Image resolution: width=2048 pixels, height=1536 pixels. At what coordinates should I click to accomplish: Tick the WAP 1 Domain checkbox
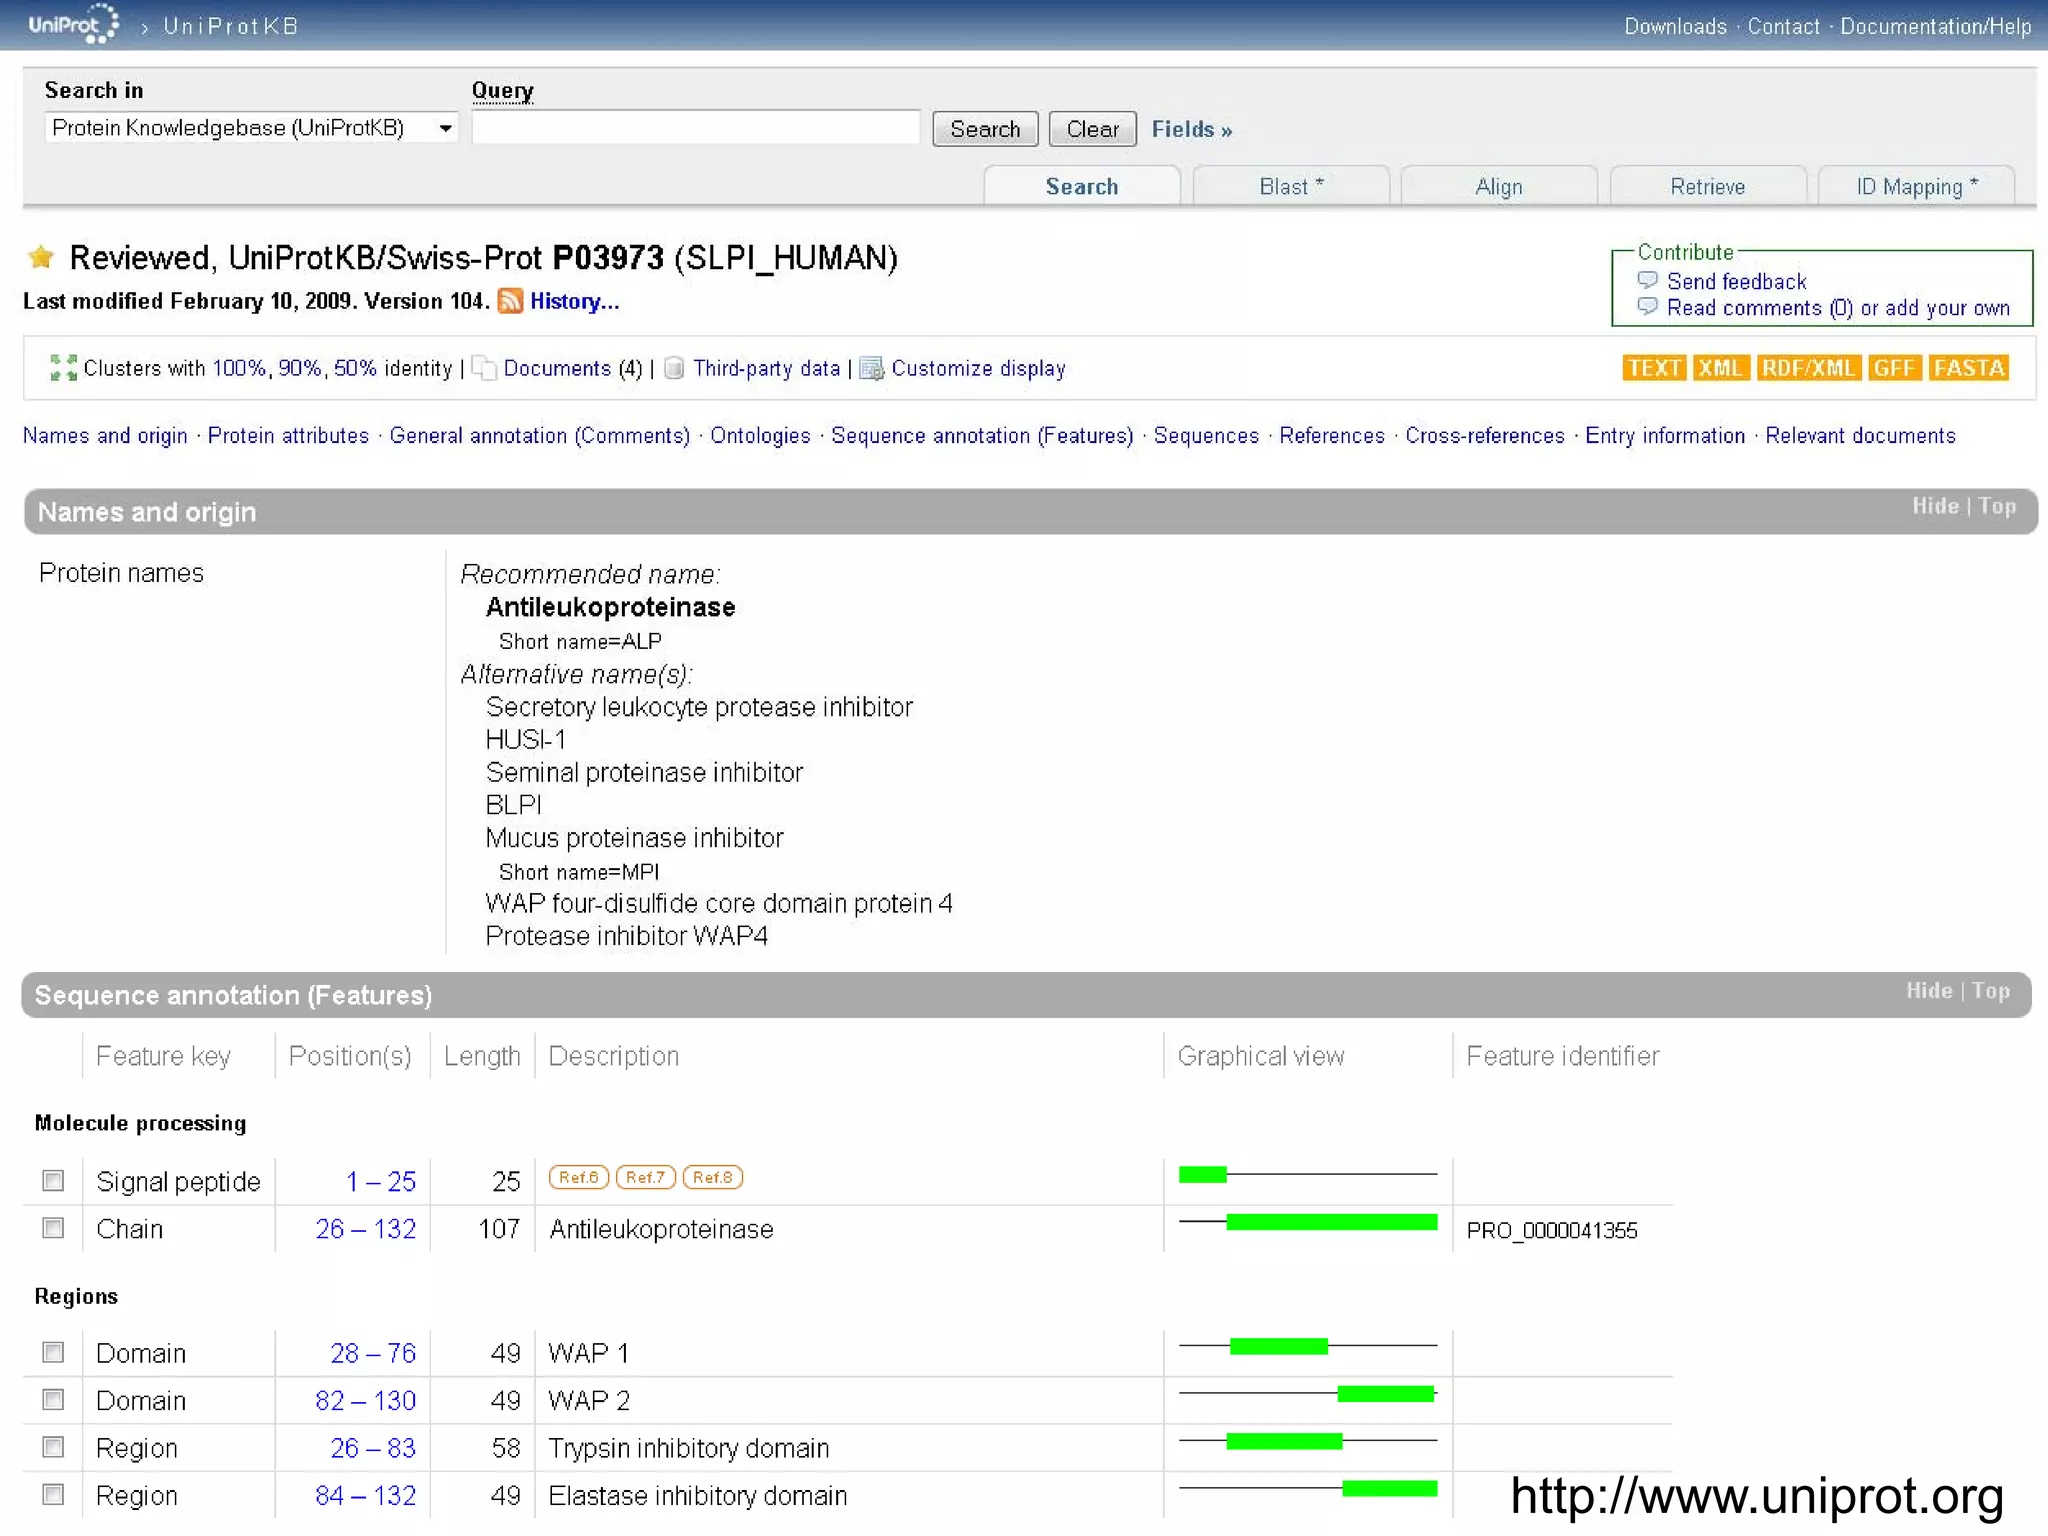pyautogui.click(x=53, y=1352)
